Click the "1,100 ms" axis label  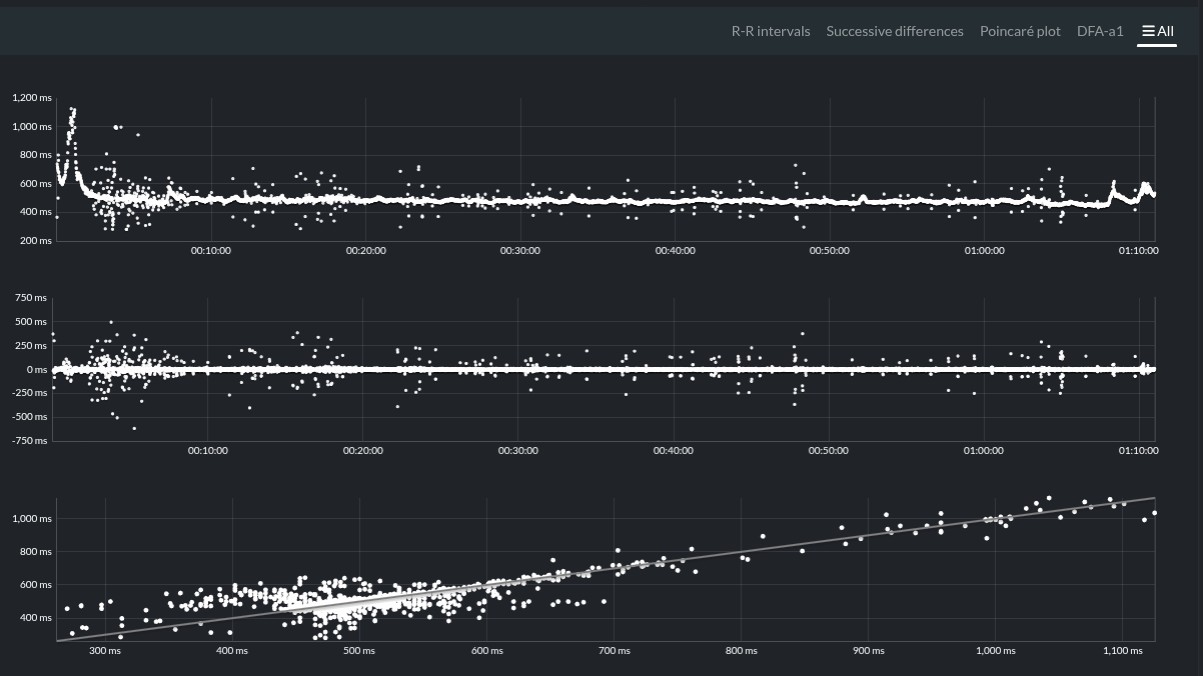click(1122, 651)
